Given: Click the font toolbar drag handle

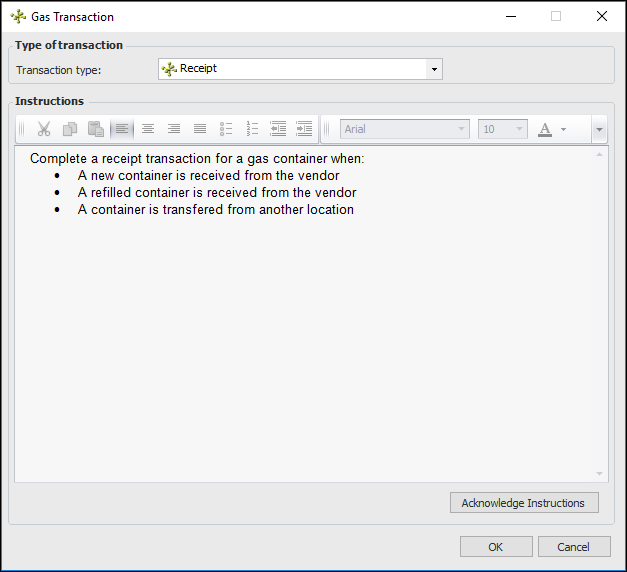Looking at the screenshot, I should tap(327, 129).
